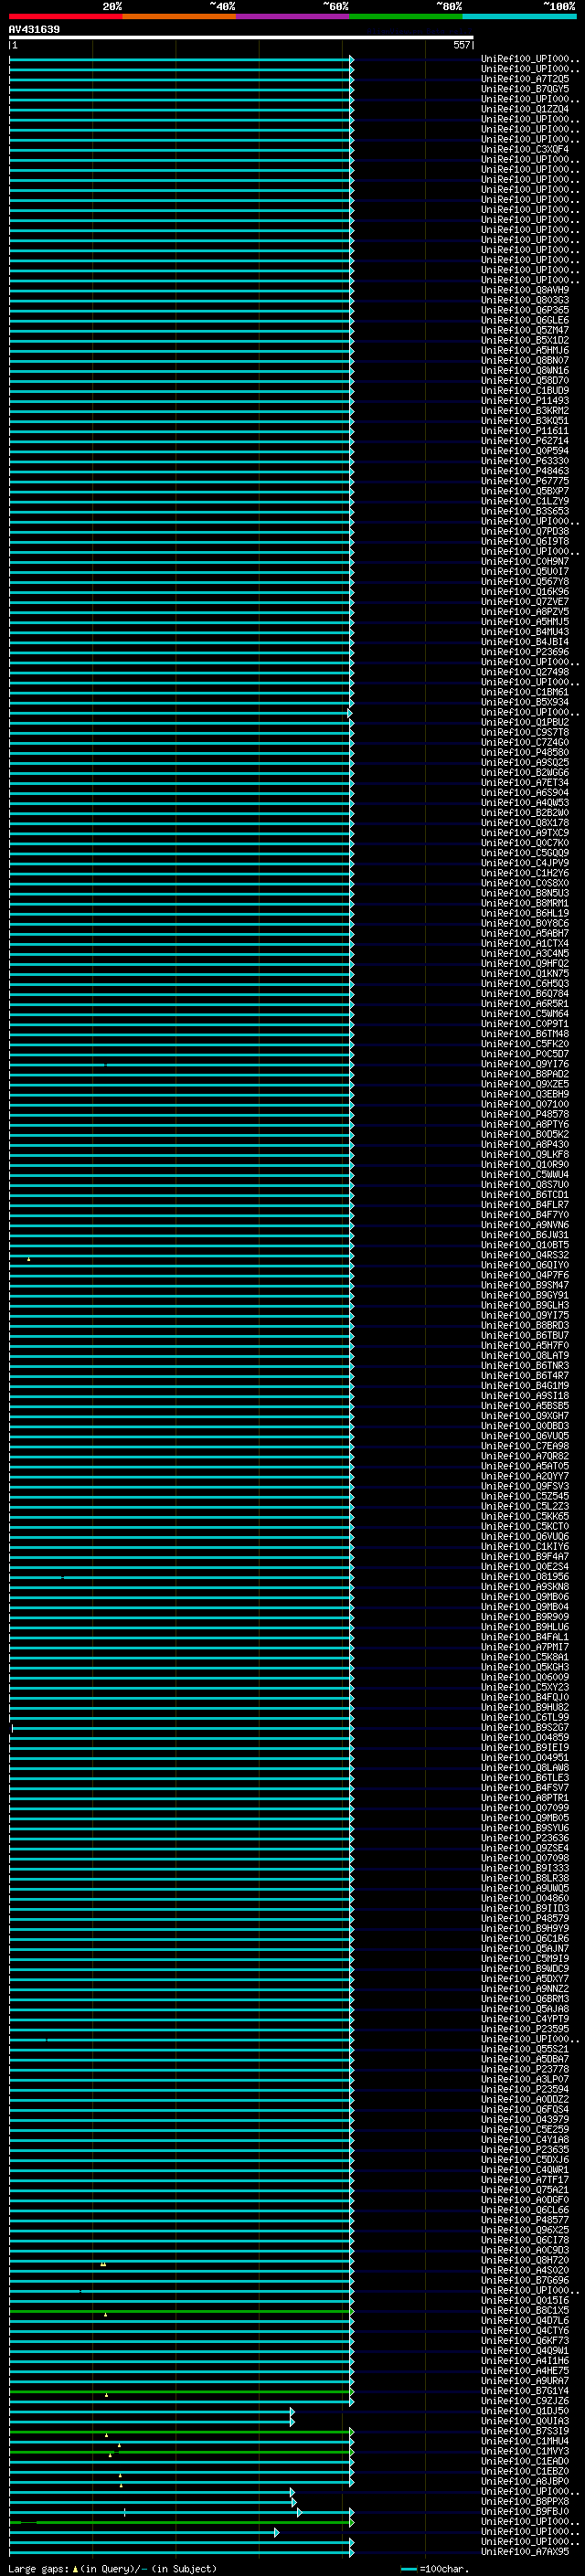Click the orange ~40% legend bar

(180, 16)
